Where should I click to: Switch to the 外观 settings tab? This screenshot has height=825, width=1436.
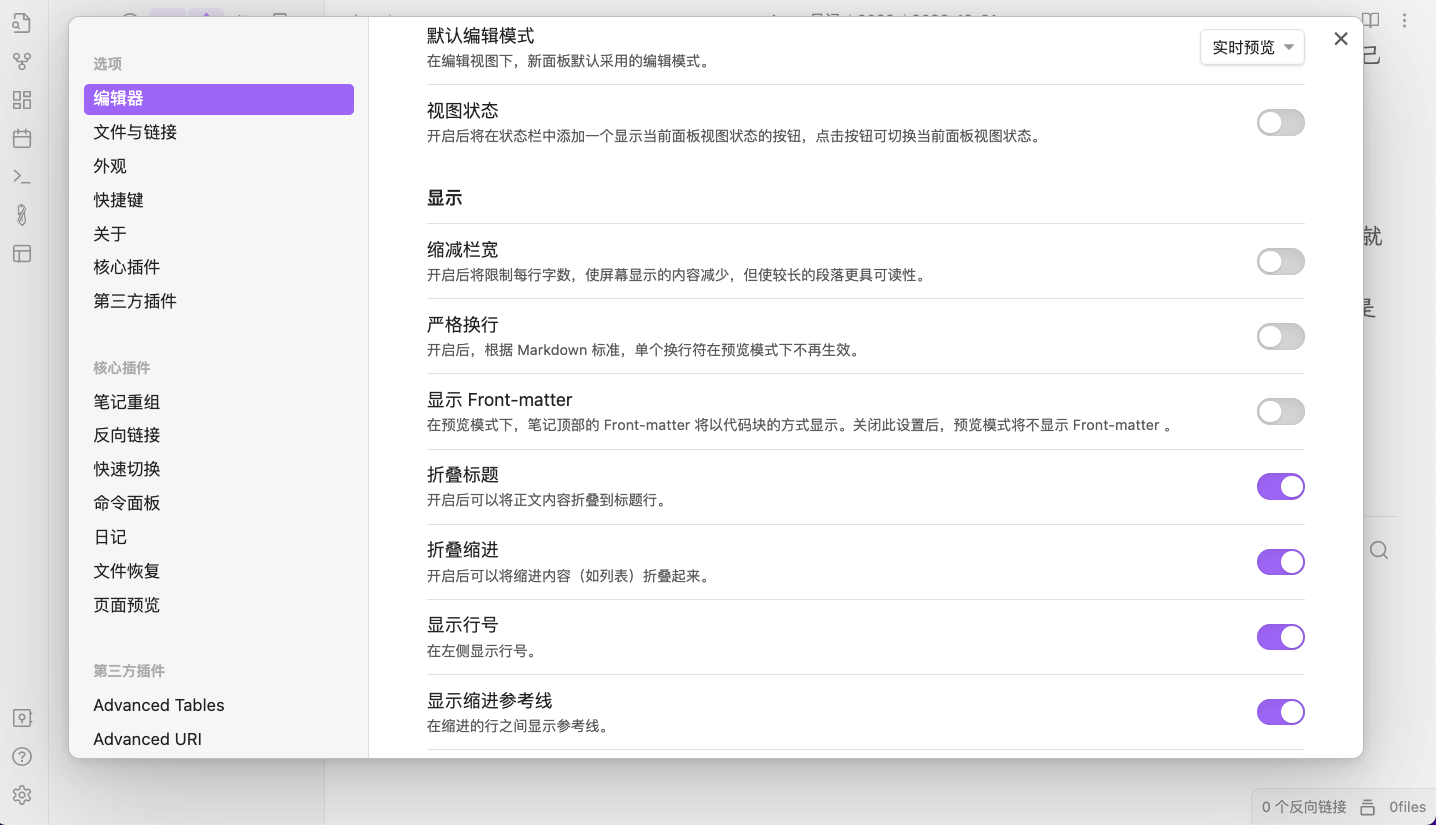coord(219,166)
